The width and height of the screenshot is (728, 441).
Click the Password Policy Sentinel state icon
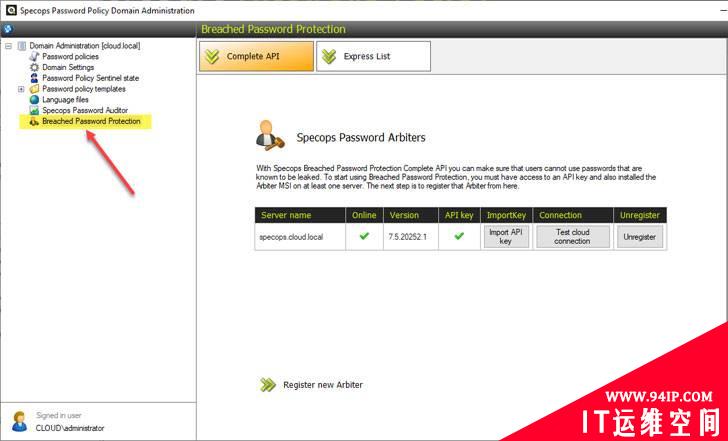[34, 78]
